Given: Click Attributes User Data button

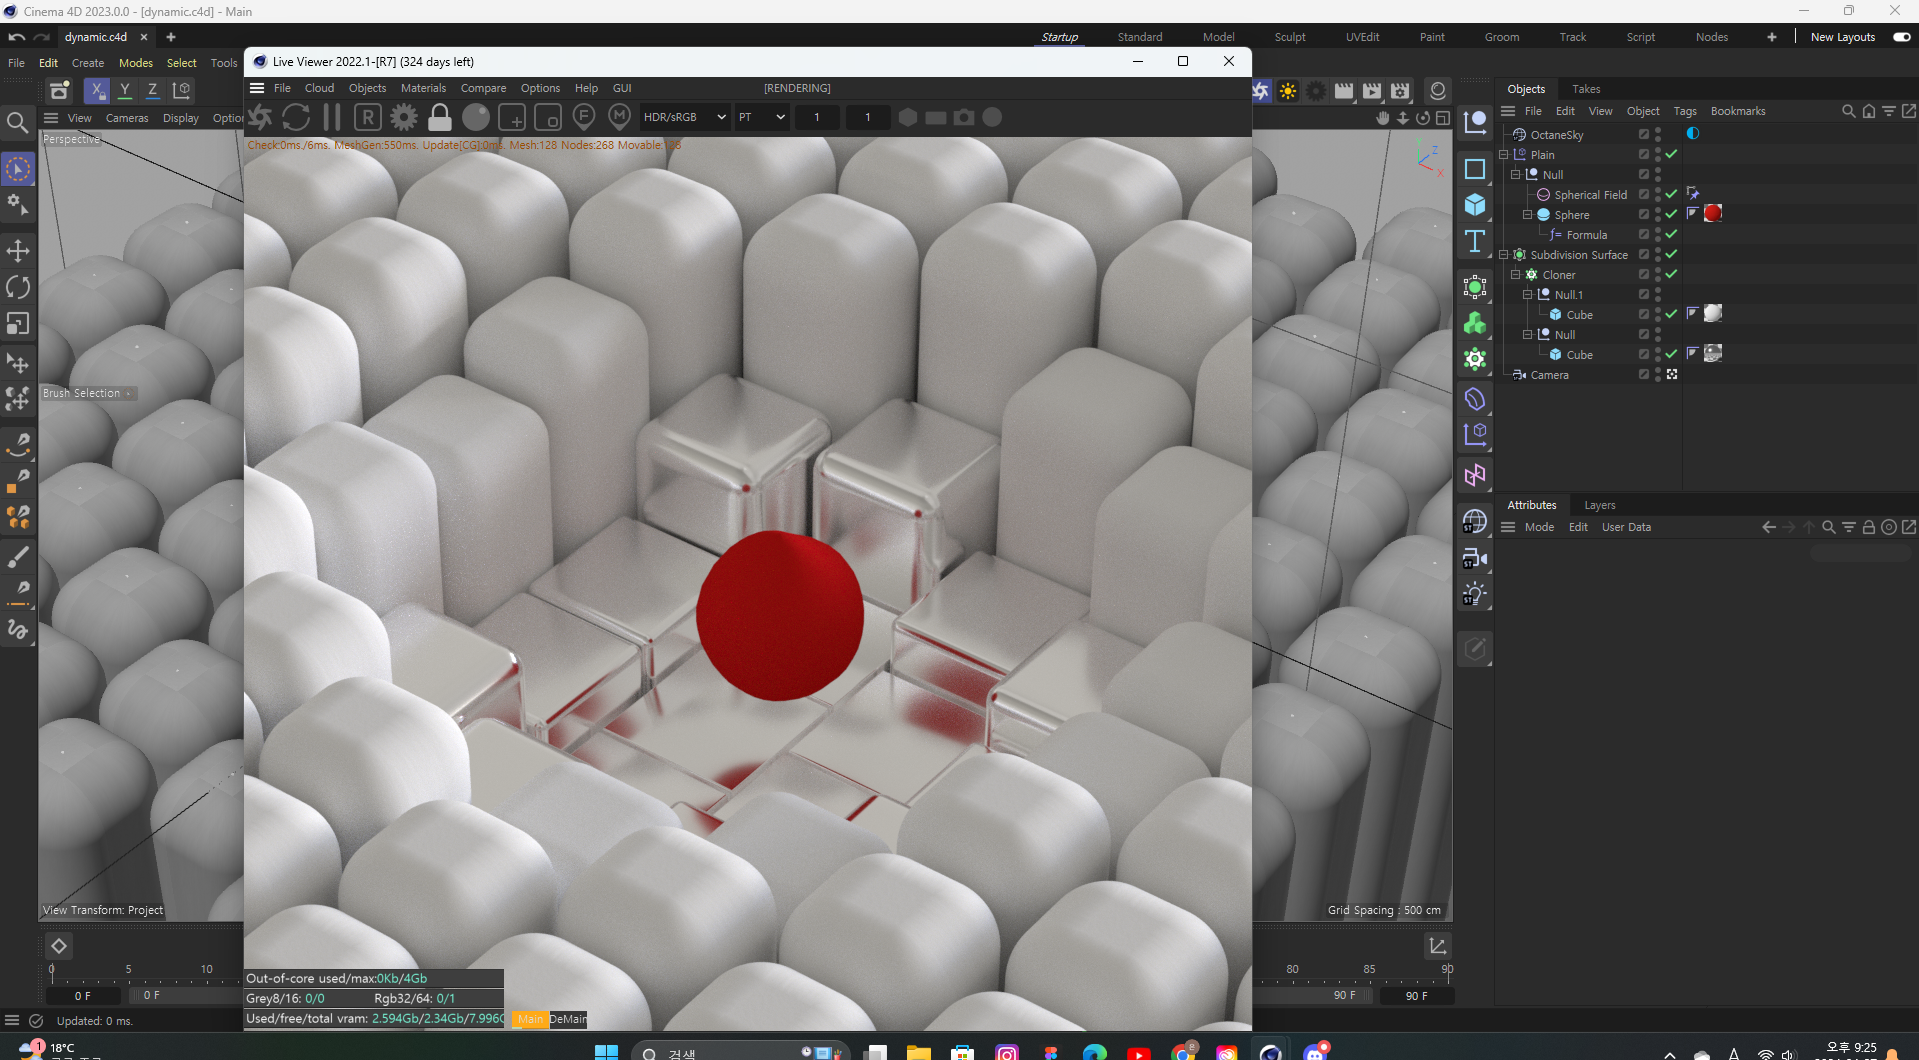Looking at the screenshot, I should point(1626,527).
